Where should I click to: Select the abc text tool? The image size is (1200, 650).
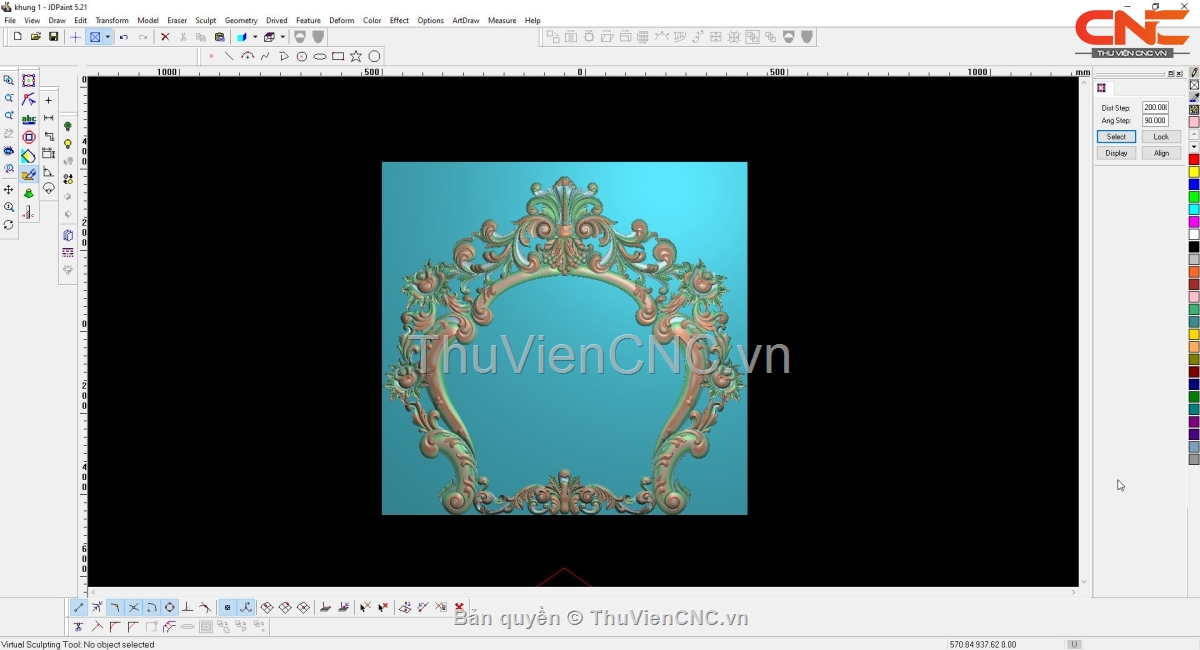29,119
